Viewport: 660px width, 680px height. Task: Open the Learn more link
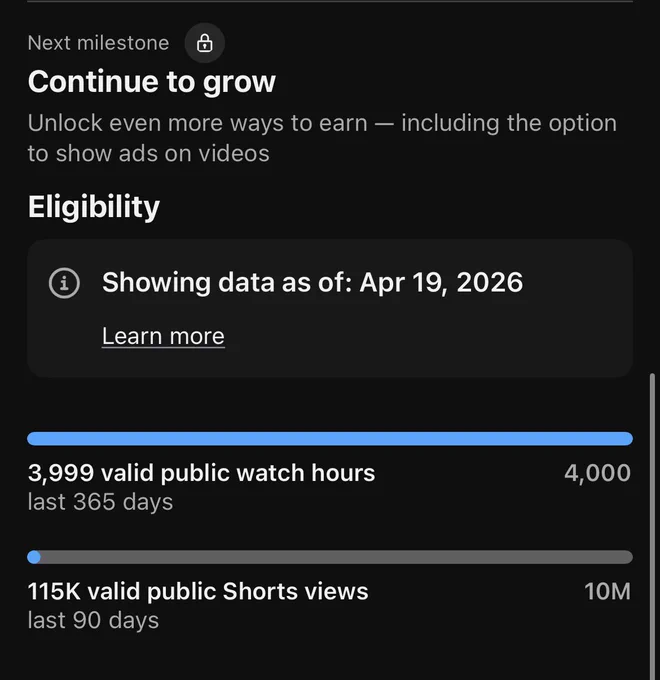click(x=163, y=336)
